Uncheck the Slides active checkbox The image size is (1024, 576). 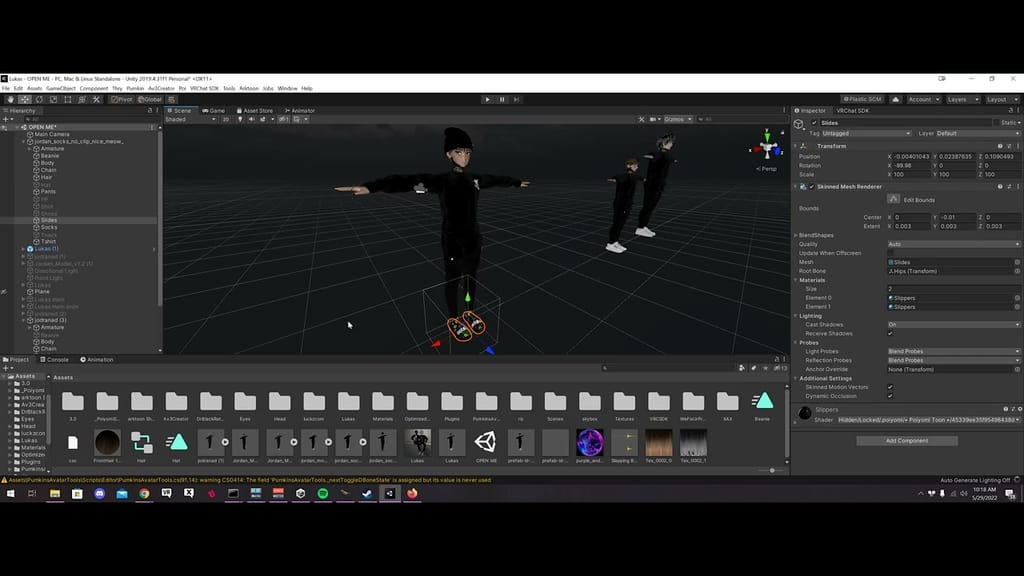[812, 123]
